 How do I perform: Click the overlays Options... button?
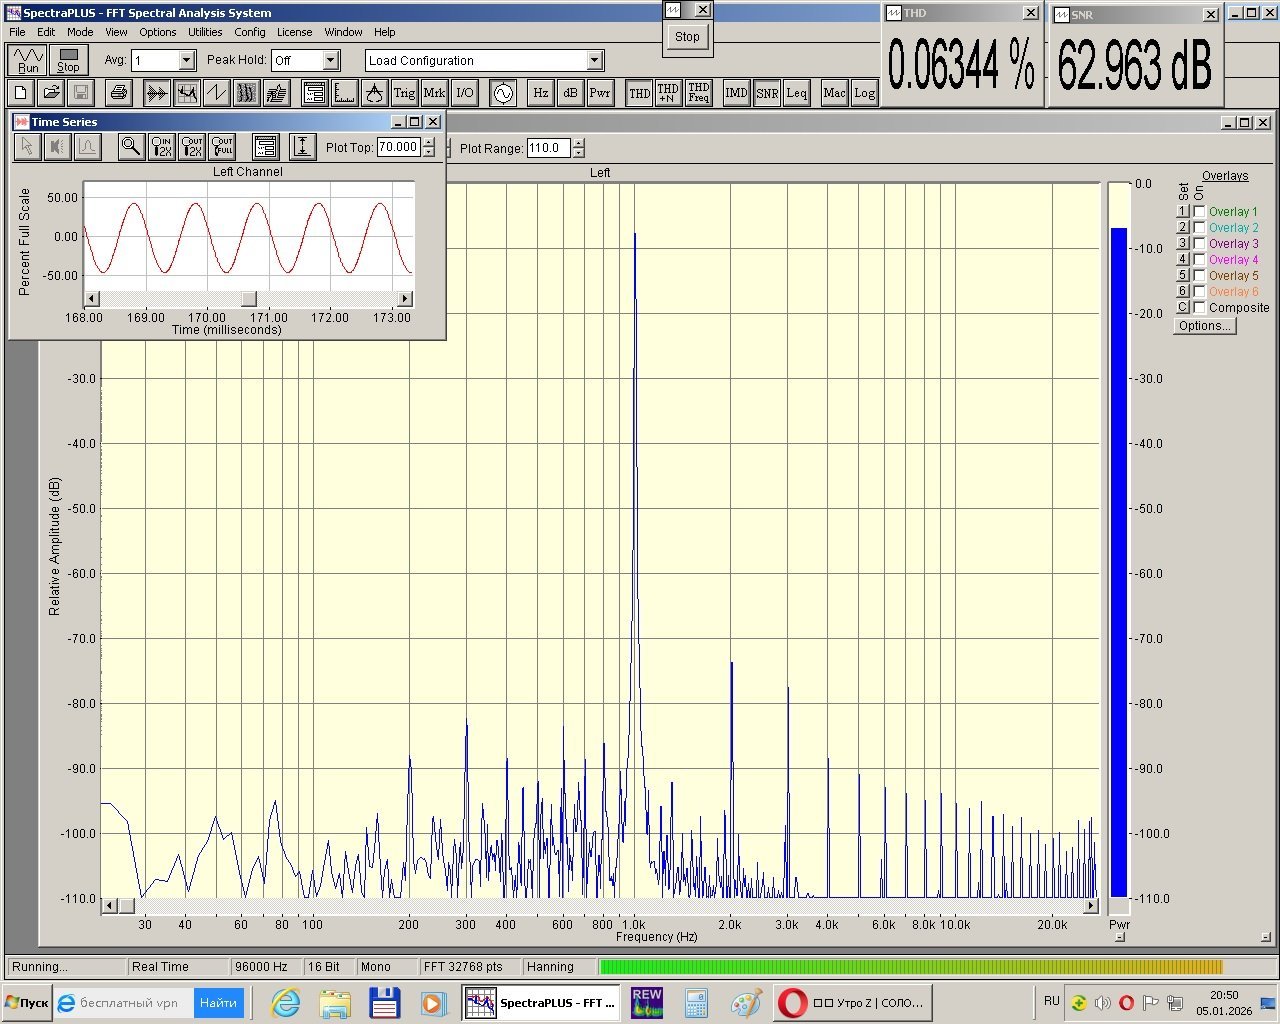pyautogui.click(x=1204, y=326)
